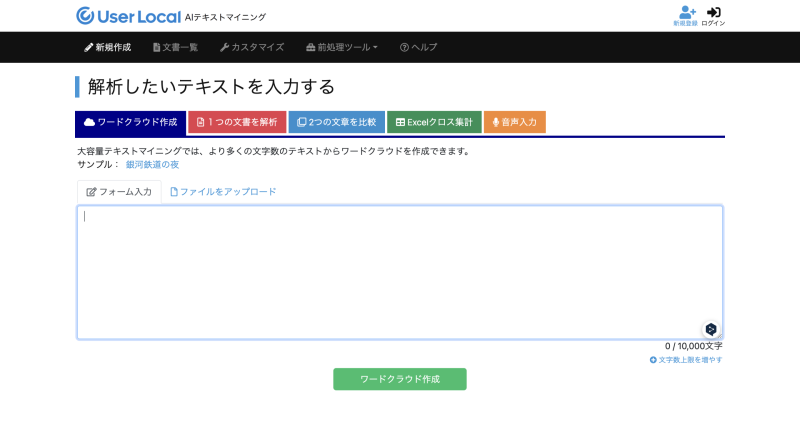Click the ログイン sign-in icon

pyautogui.click(x=713, y=14)
